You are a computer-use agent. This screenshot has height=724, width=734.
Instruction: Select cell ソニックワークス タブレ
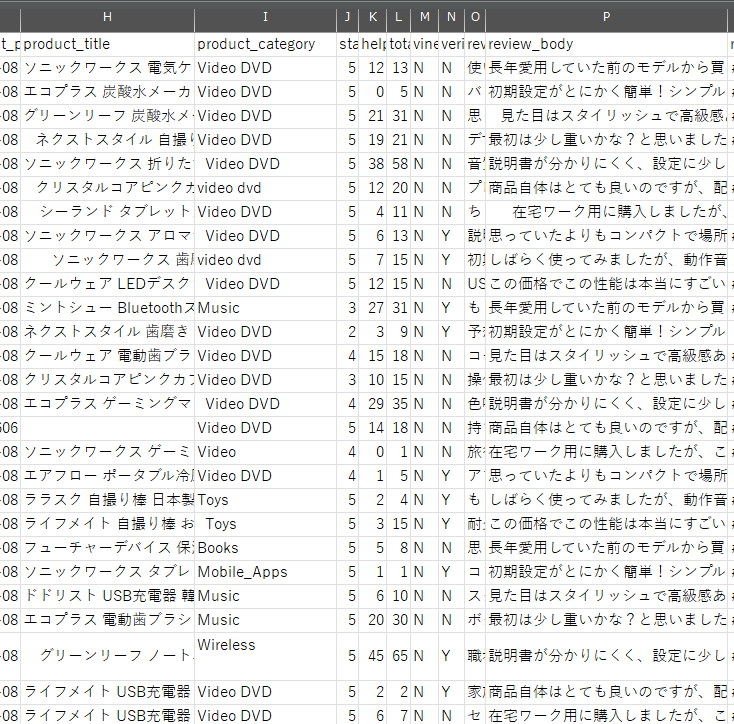107,572
